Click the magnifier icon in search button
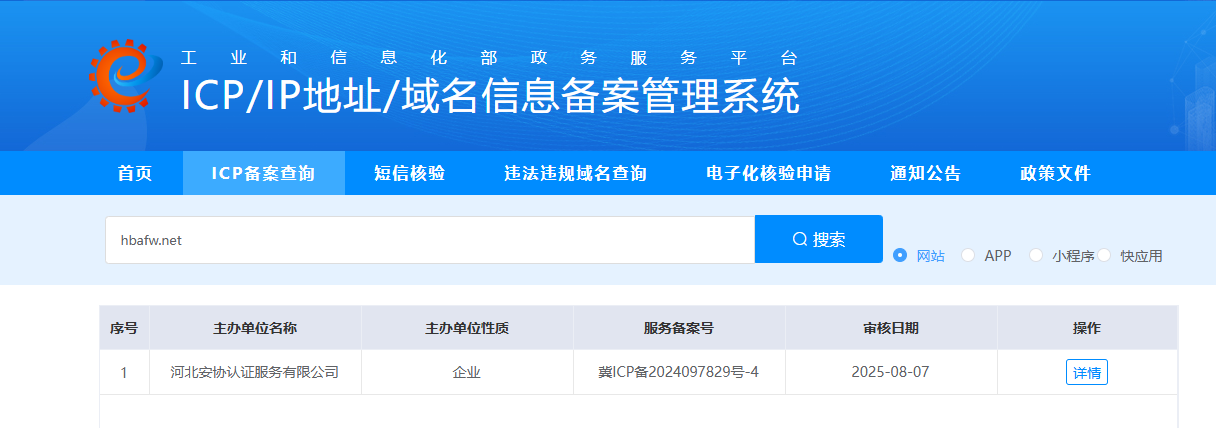The image size is (1216, 428). 799,240
